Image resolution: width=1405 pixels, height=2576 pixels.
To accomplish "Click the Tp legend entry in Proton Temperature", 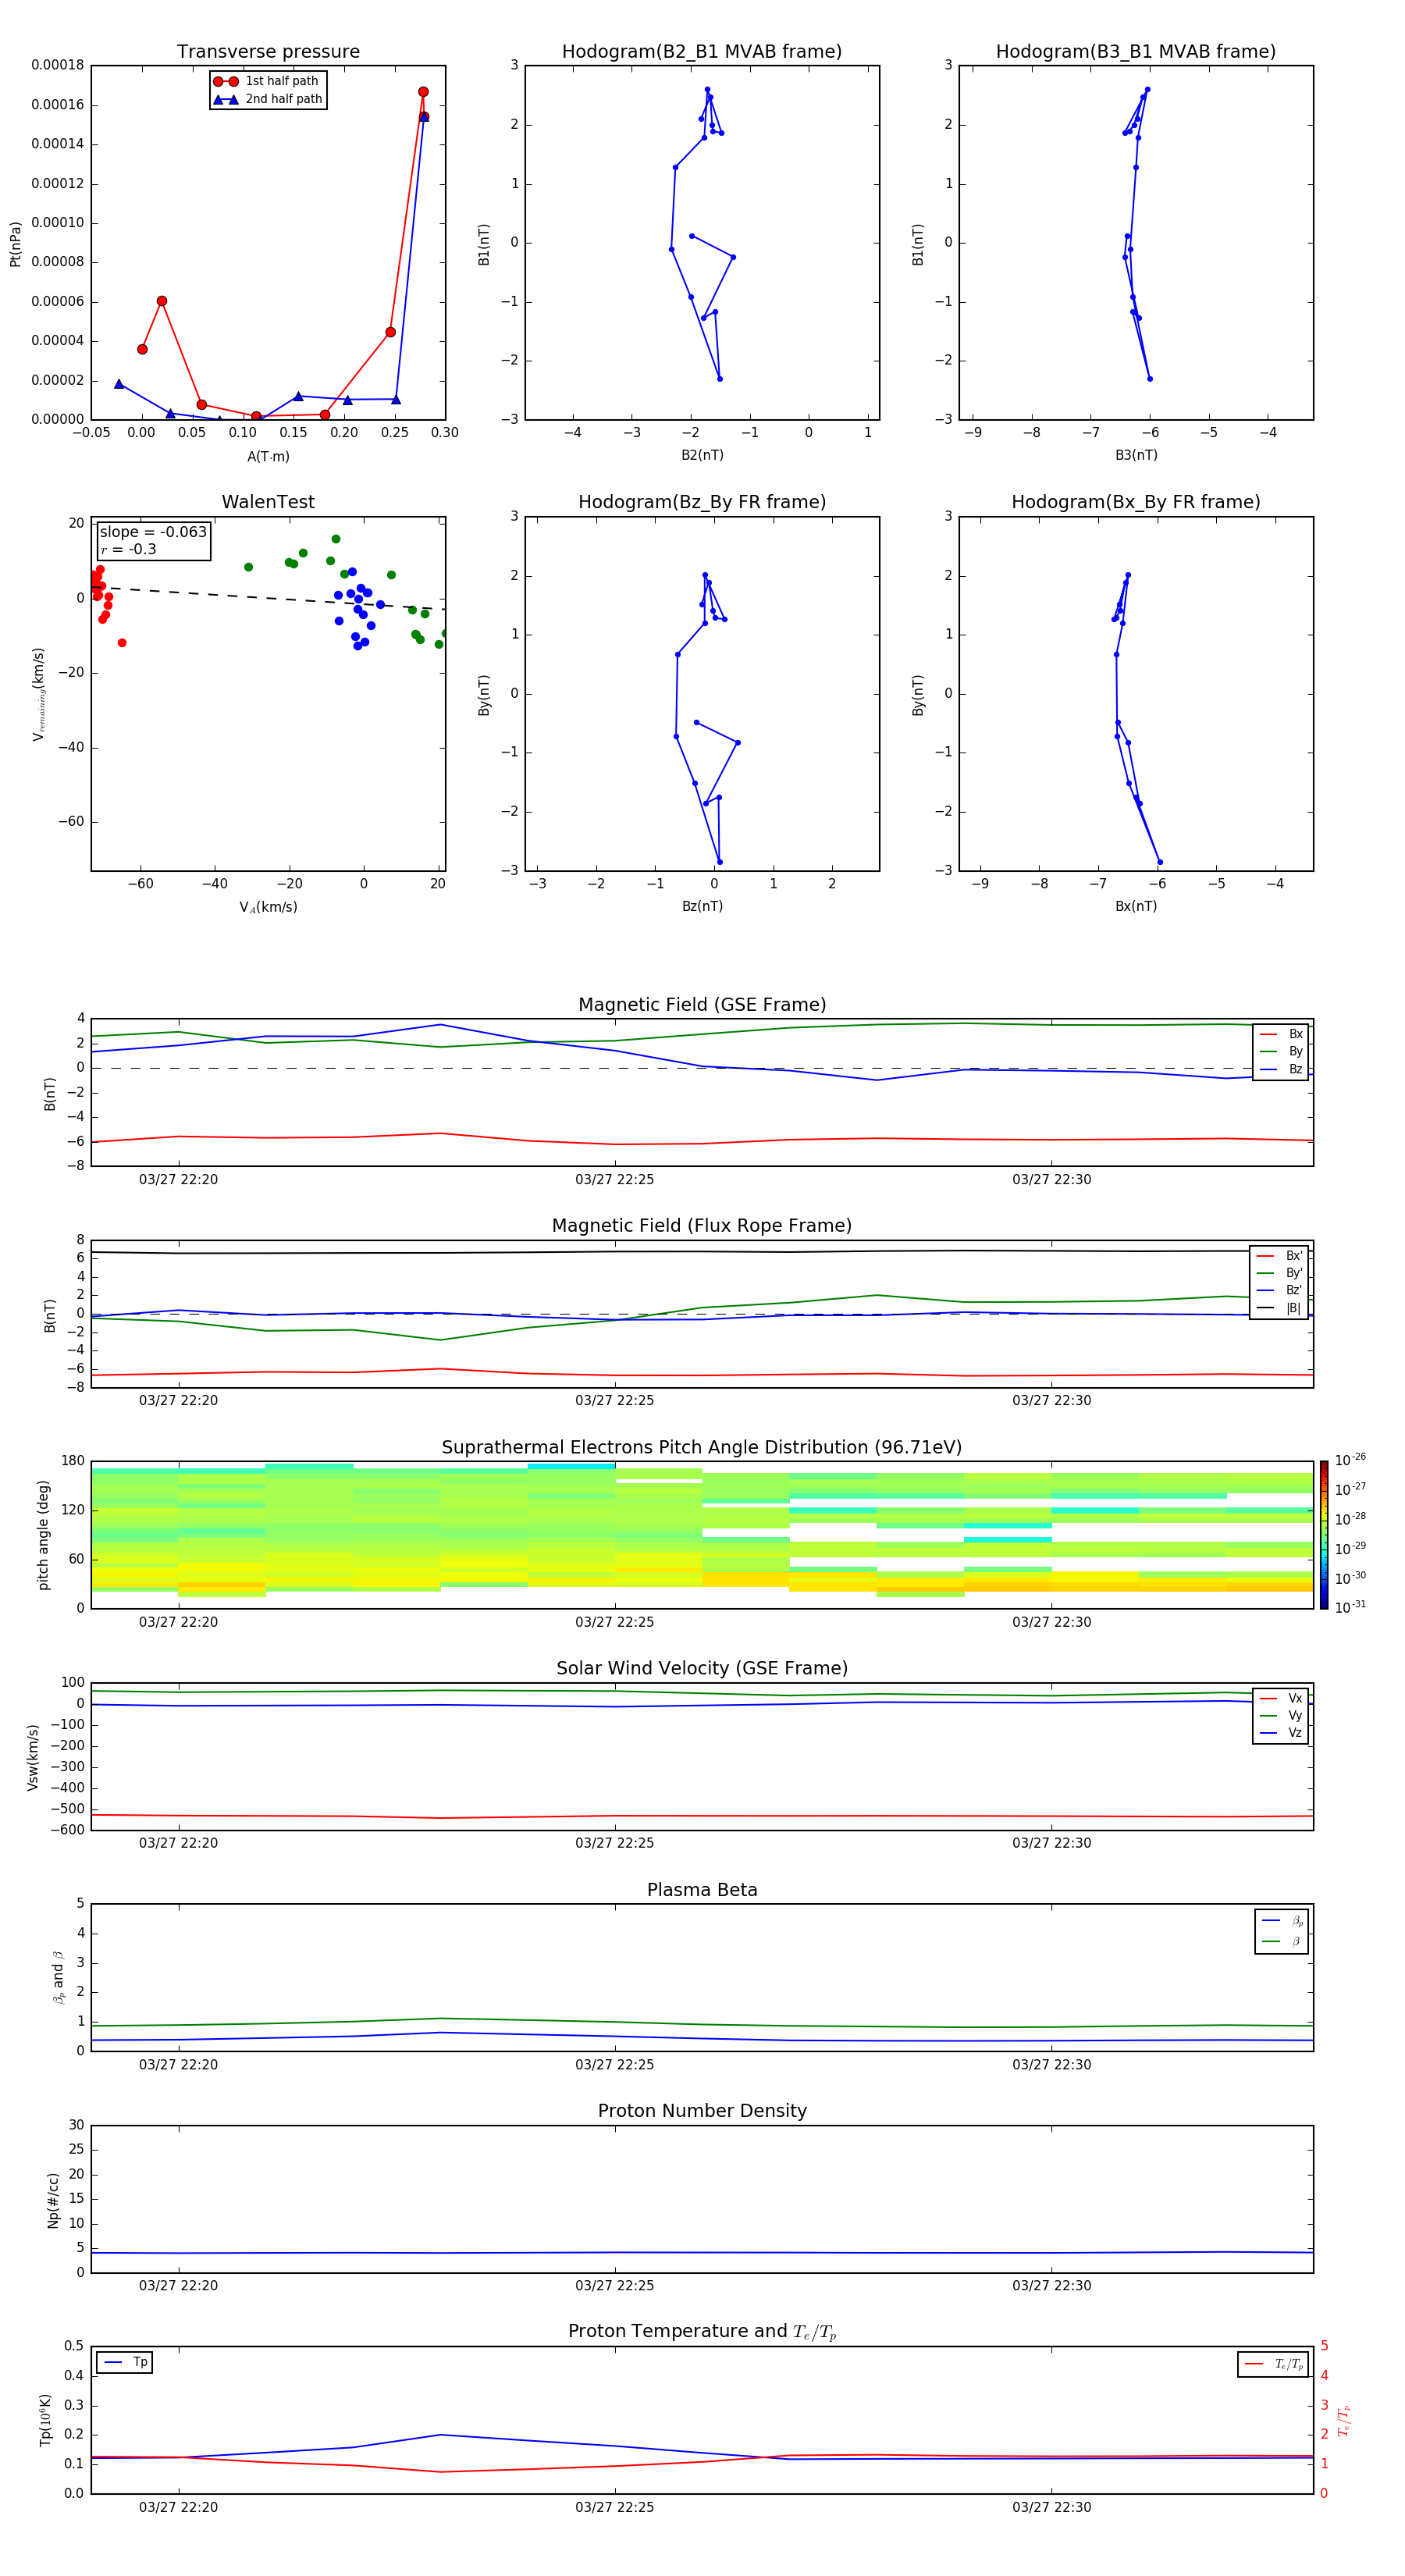I will click(x=125, y=2362).
